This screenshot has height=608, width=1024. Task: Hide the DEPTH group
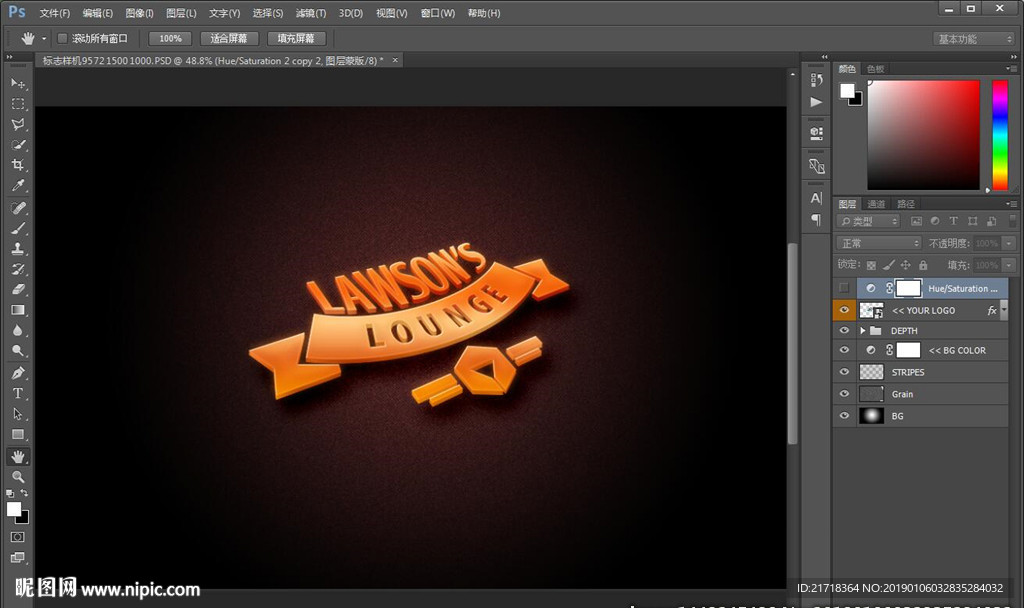[x=844, y=330]
